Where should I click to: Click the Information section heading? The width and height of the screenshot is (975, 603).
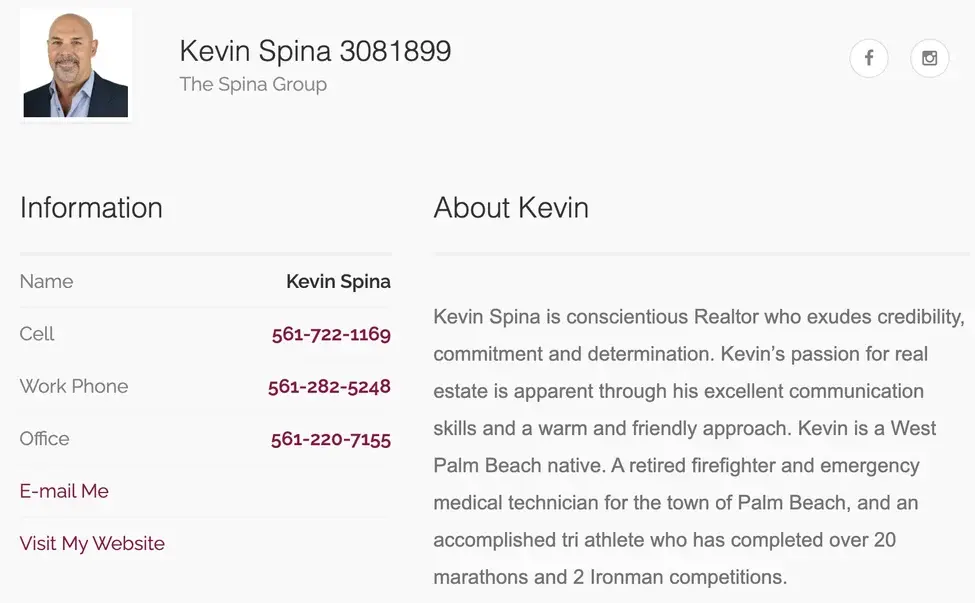(91, 207)
